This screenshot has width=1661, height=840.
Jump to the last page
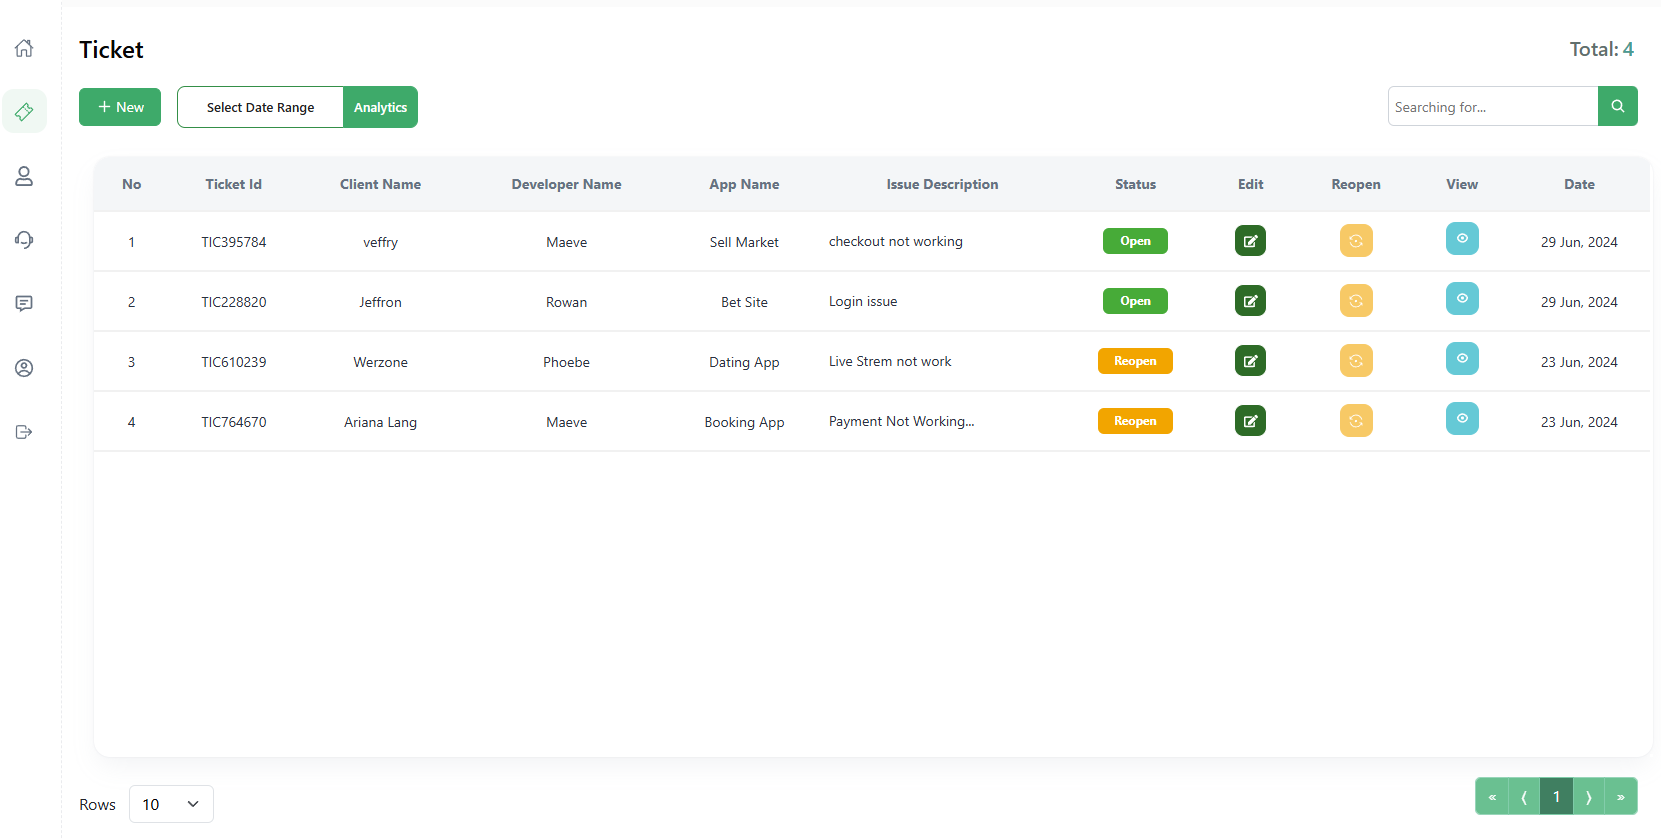[1620, 797]
